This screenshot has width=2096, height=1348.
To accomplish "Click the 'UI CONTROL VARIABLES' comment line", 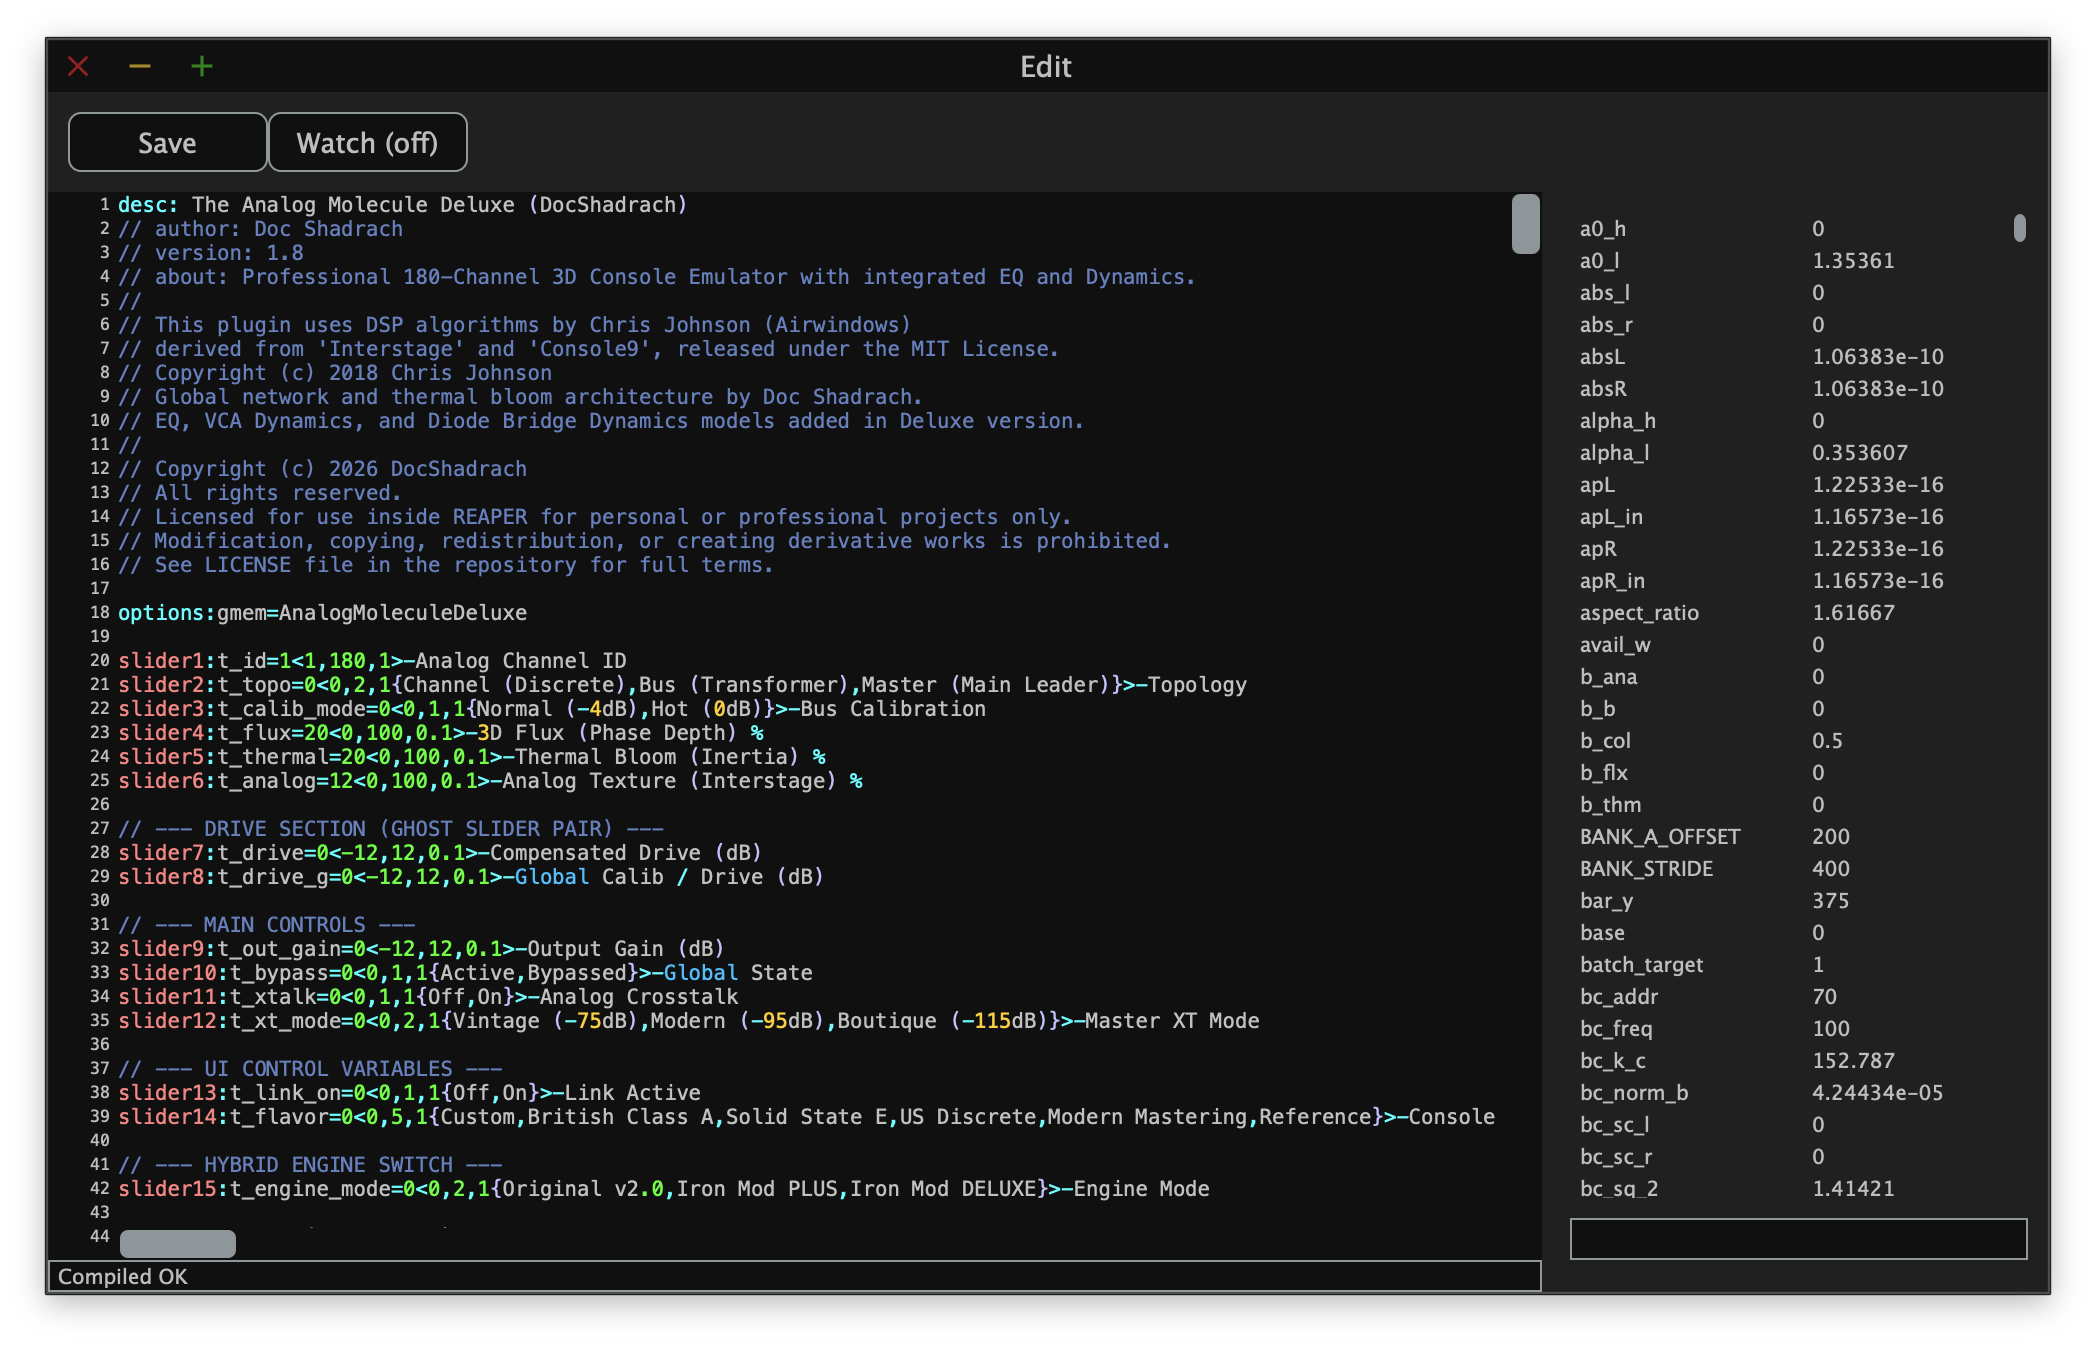I will point(310,1069).
